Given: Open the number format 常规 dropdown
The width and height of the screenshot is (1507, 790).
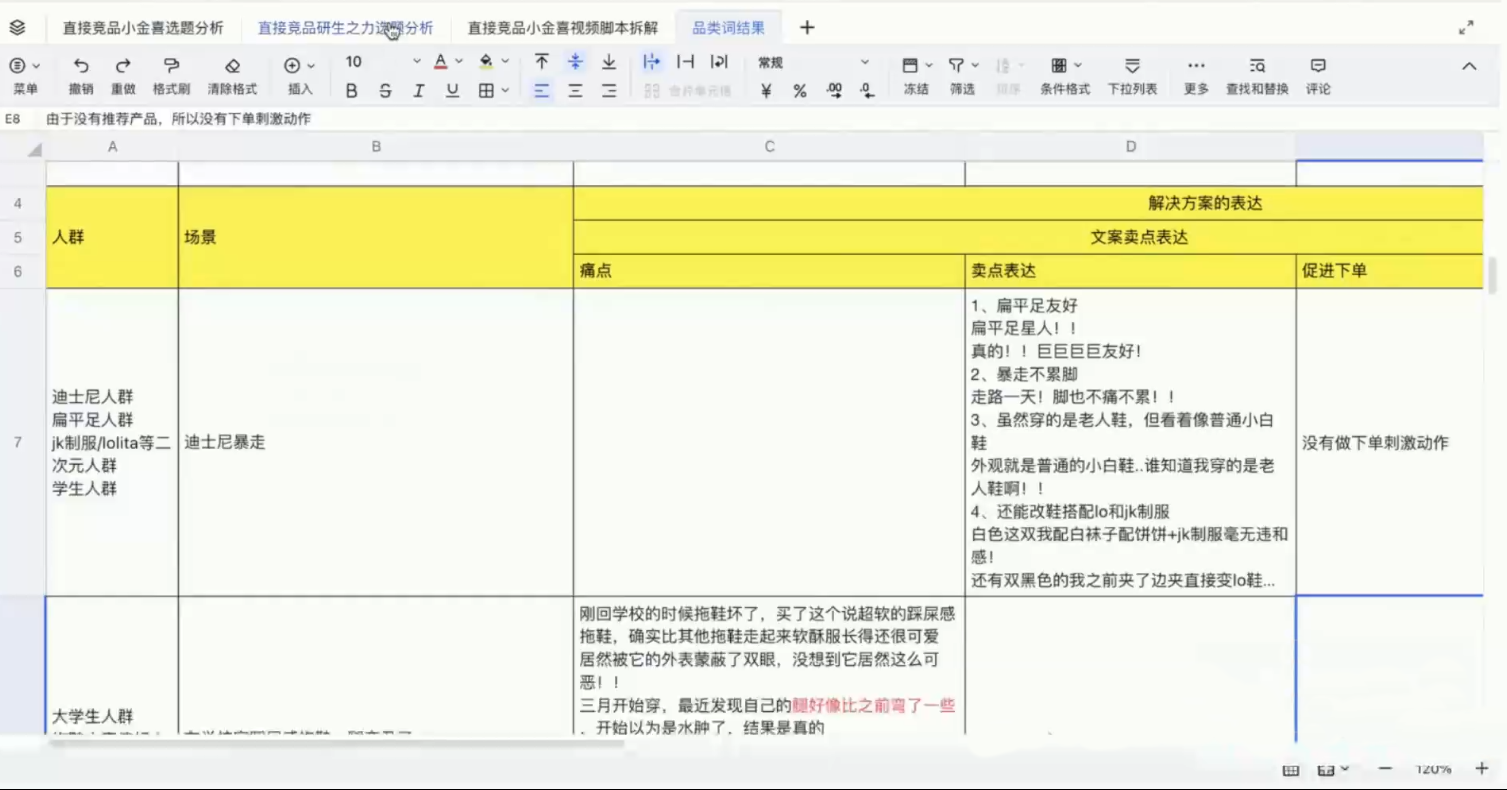Looking at the screenshot, I should (864, 62).
